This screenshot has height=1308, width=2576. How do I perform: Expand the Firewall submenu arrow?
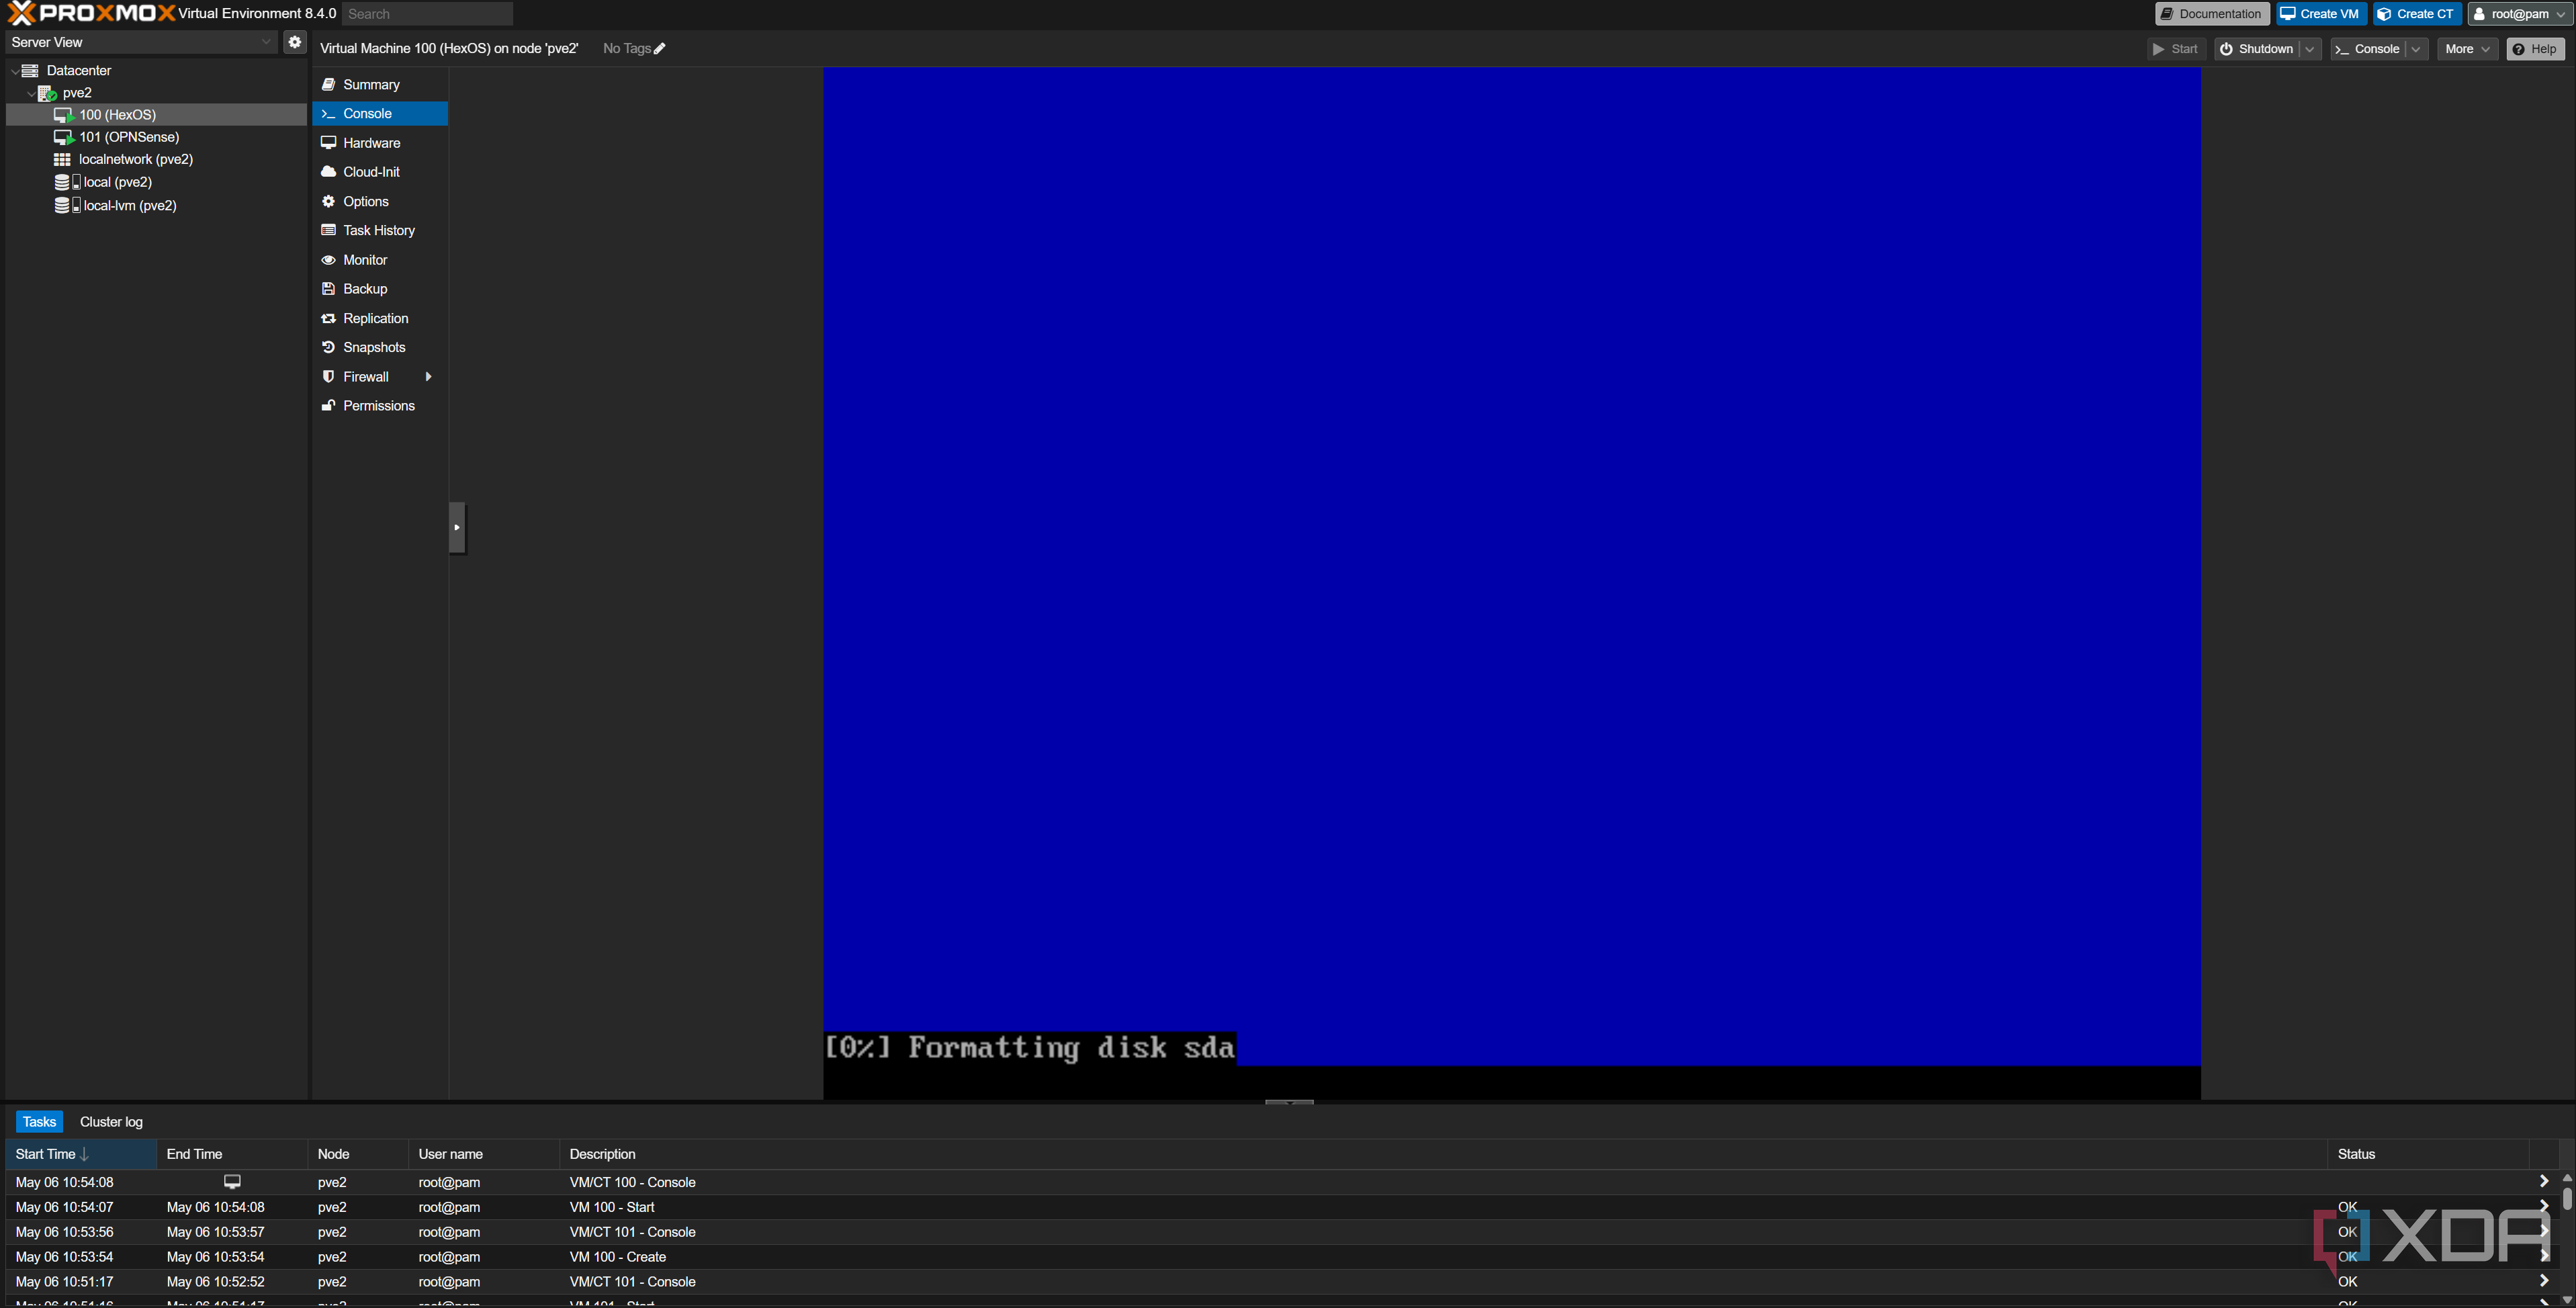click(x=429, y=377)
